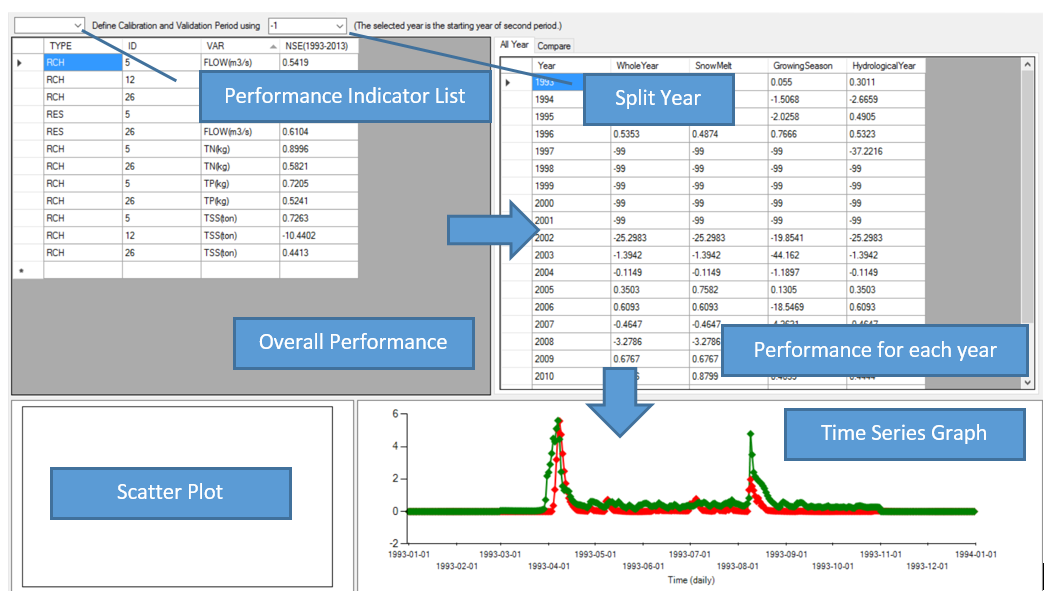Select year 1997 row
The image size is (1051, 601).
point(572,151)
